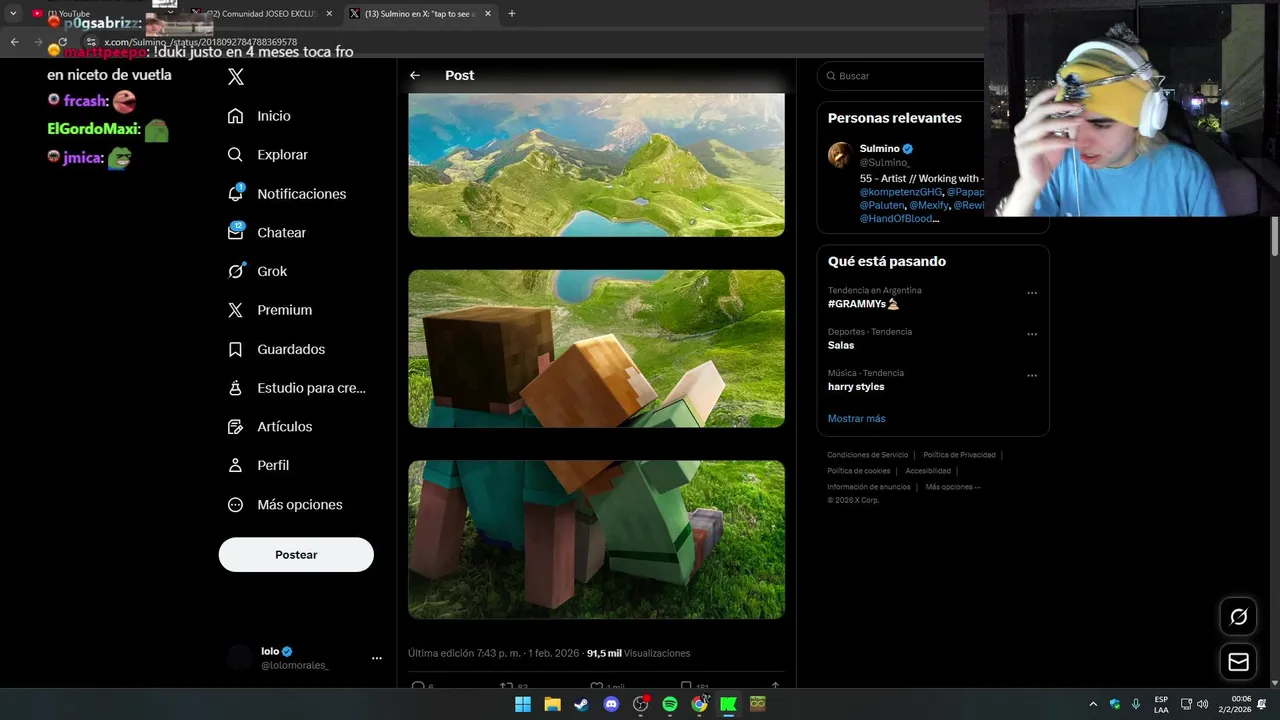Viewport: 1280px width, 720px height.
Task: Open the floating Grok button
Action: click(1238, 617)
